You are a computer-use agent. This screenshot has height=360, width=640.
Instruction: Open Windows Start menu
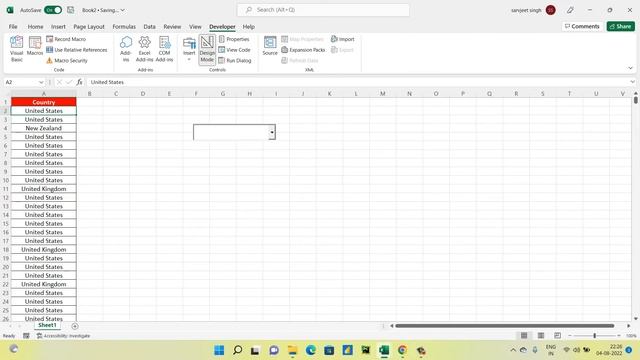(219, 350)
